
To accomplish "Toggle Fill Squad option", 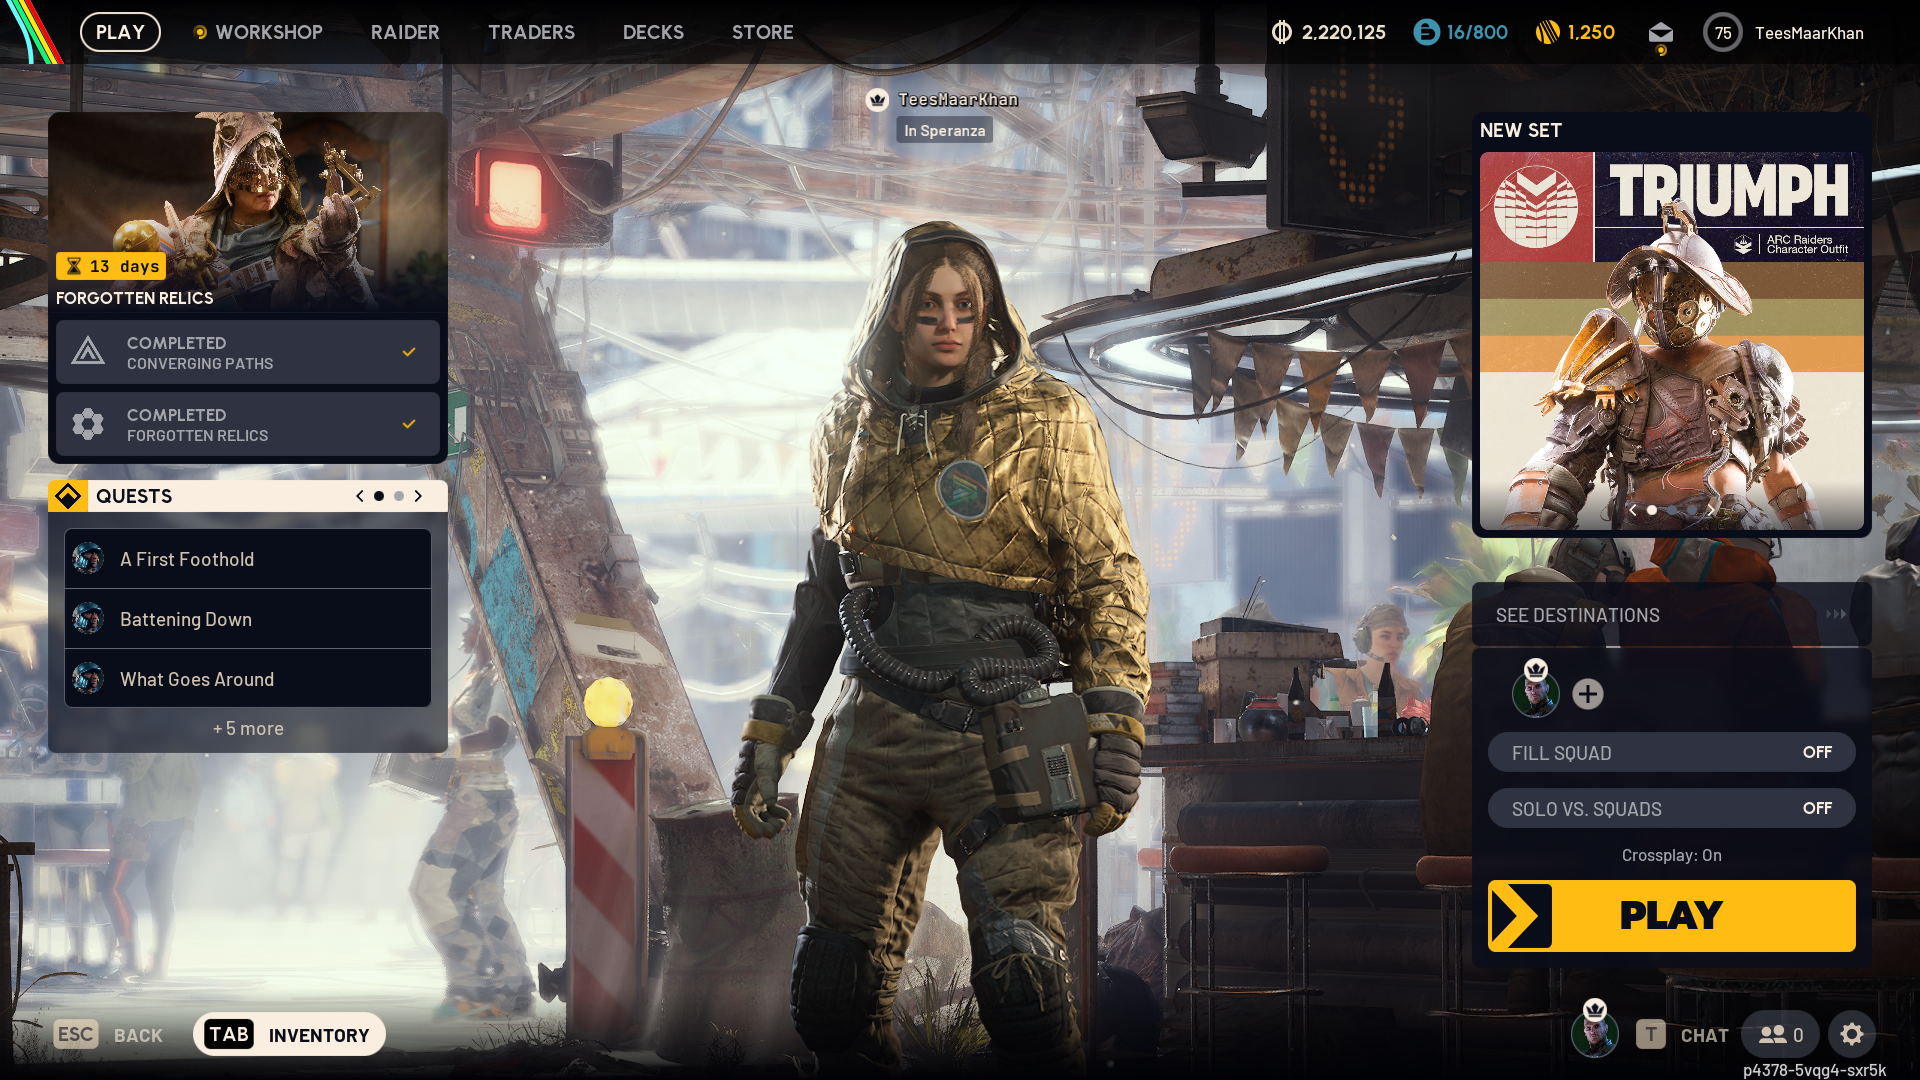I will [x=1671, y=753].
